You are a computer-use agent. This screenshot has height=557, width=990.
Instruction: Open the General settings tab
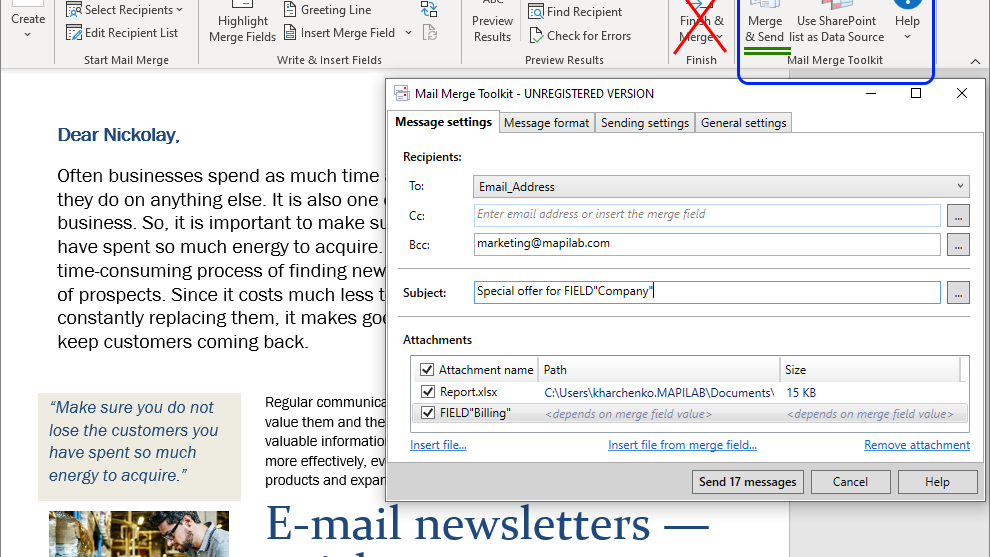point(743,123)
